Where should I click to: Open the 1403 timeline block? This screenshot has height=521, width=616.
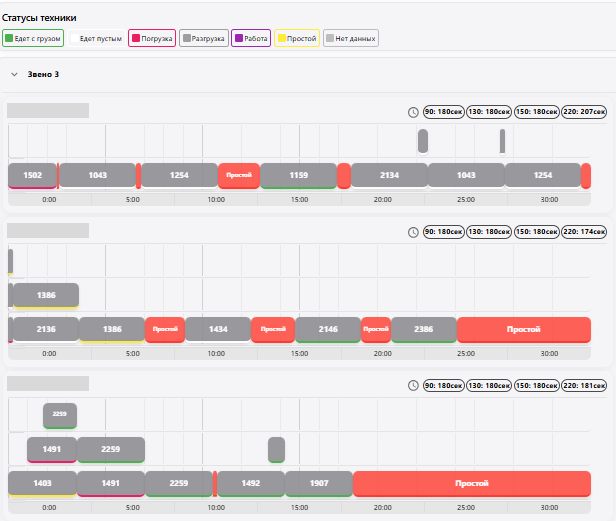pyautogui.click(x=42, y=483)
